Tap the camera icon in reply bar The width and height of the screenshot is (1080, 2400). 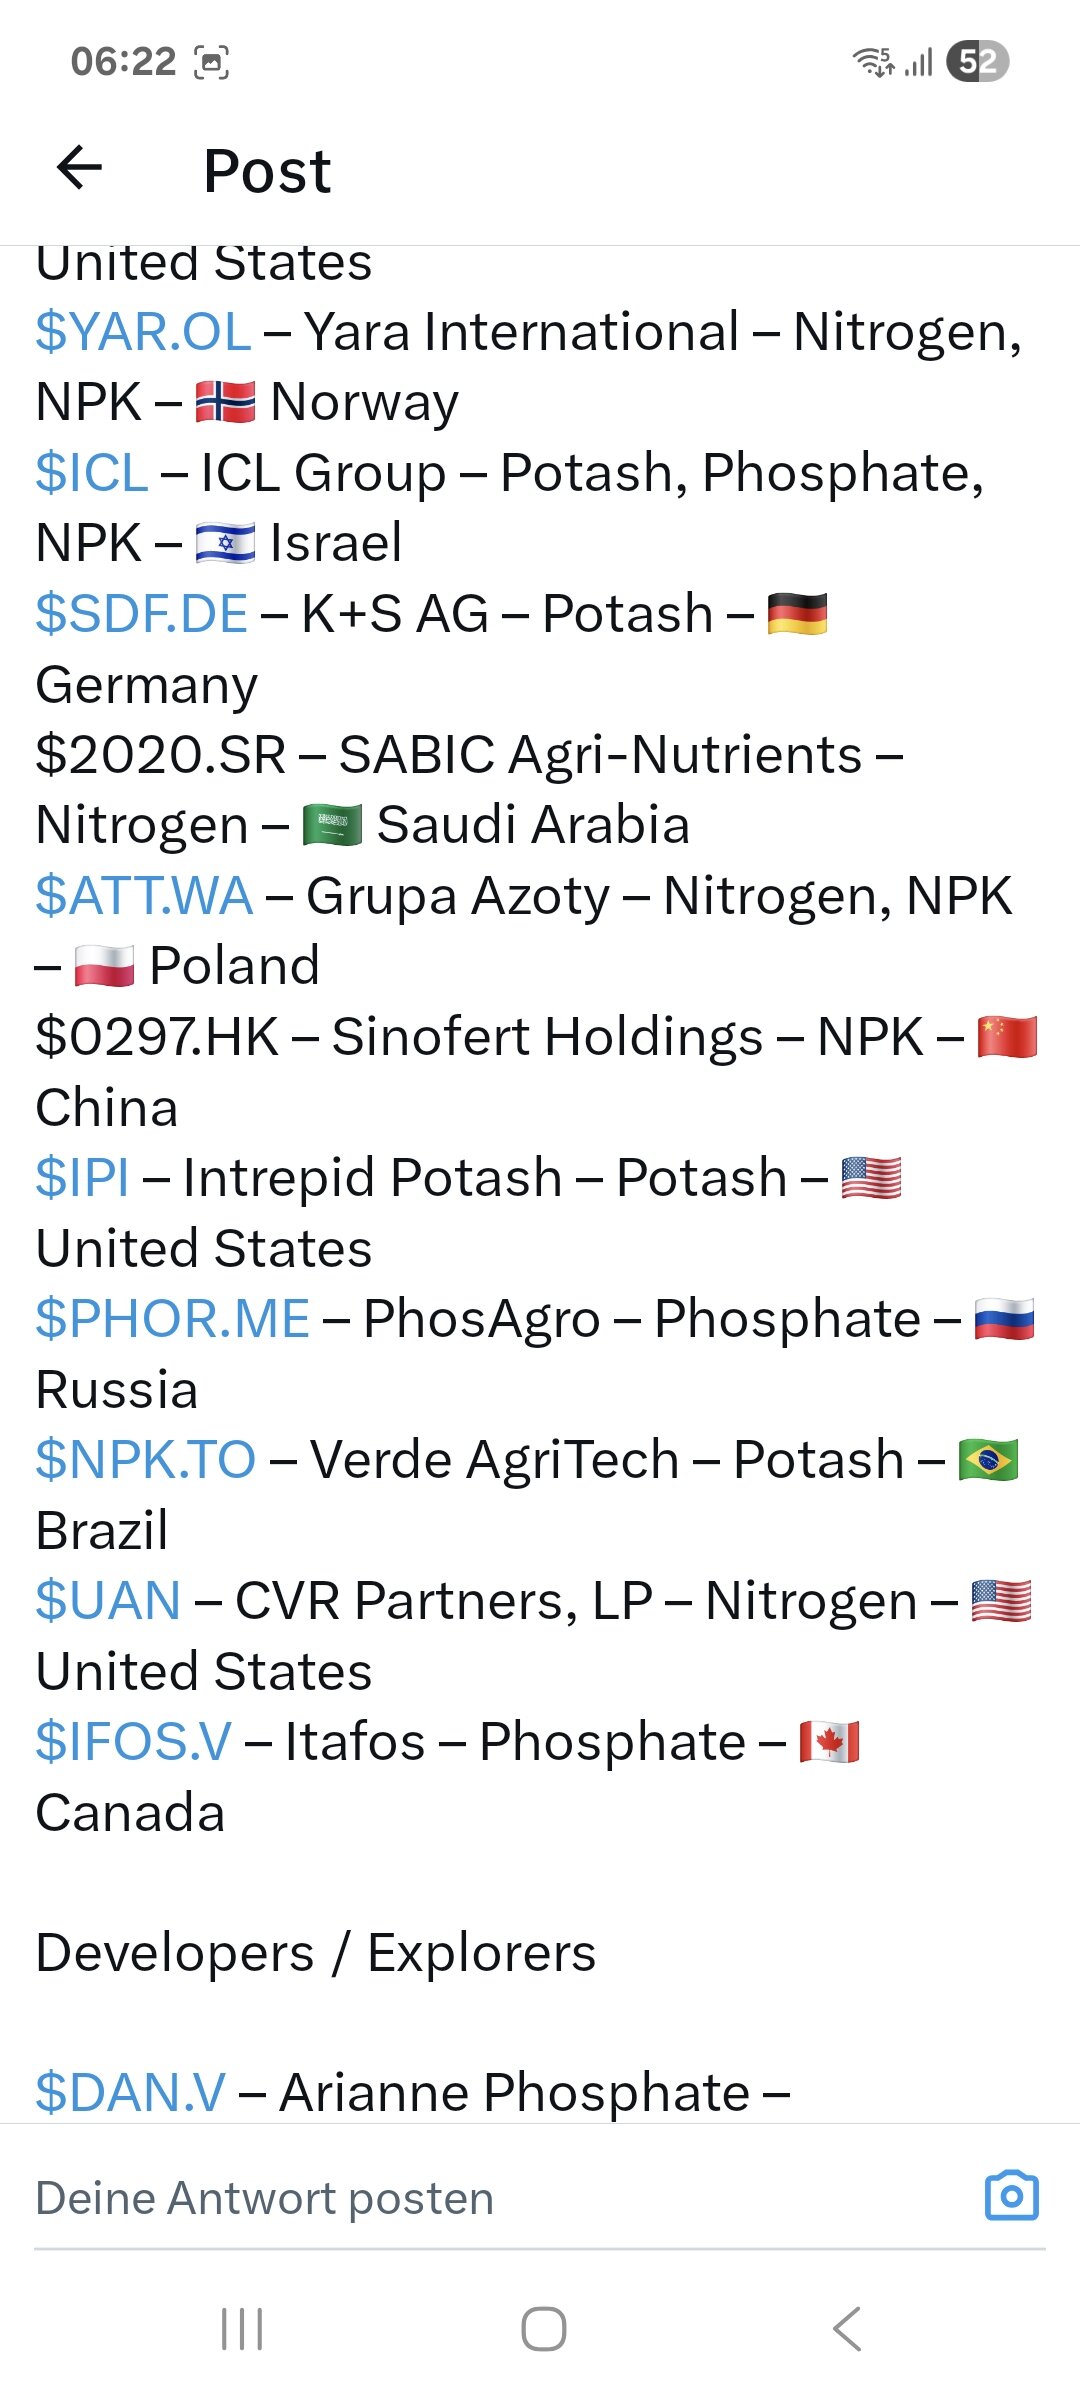(1011, 2197)
